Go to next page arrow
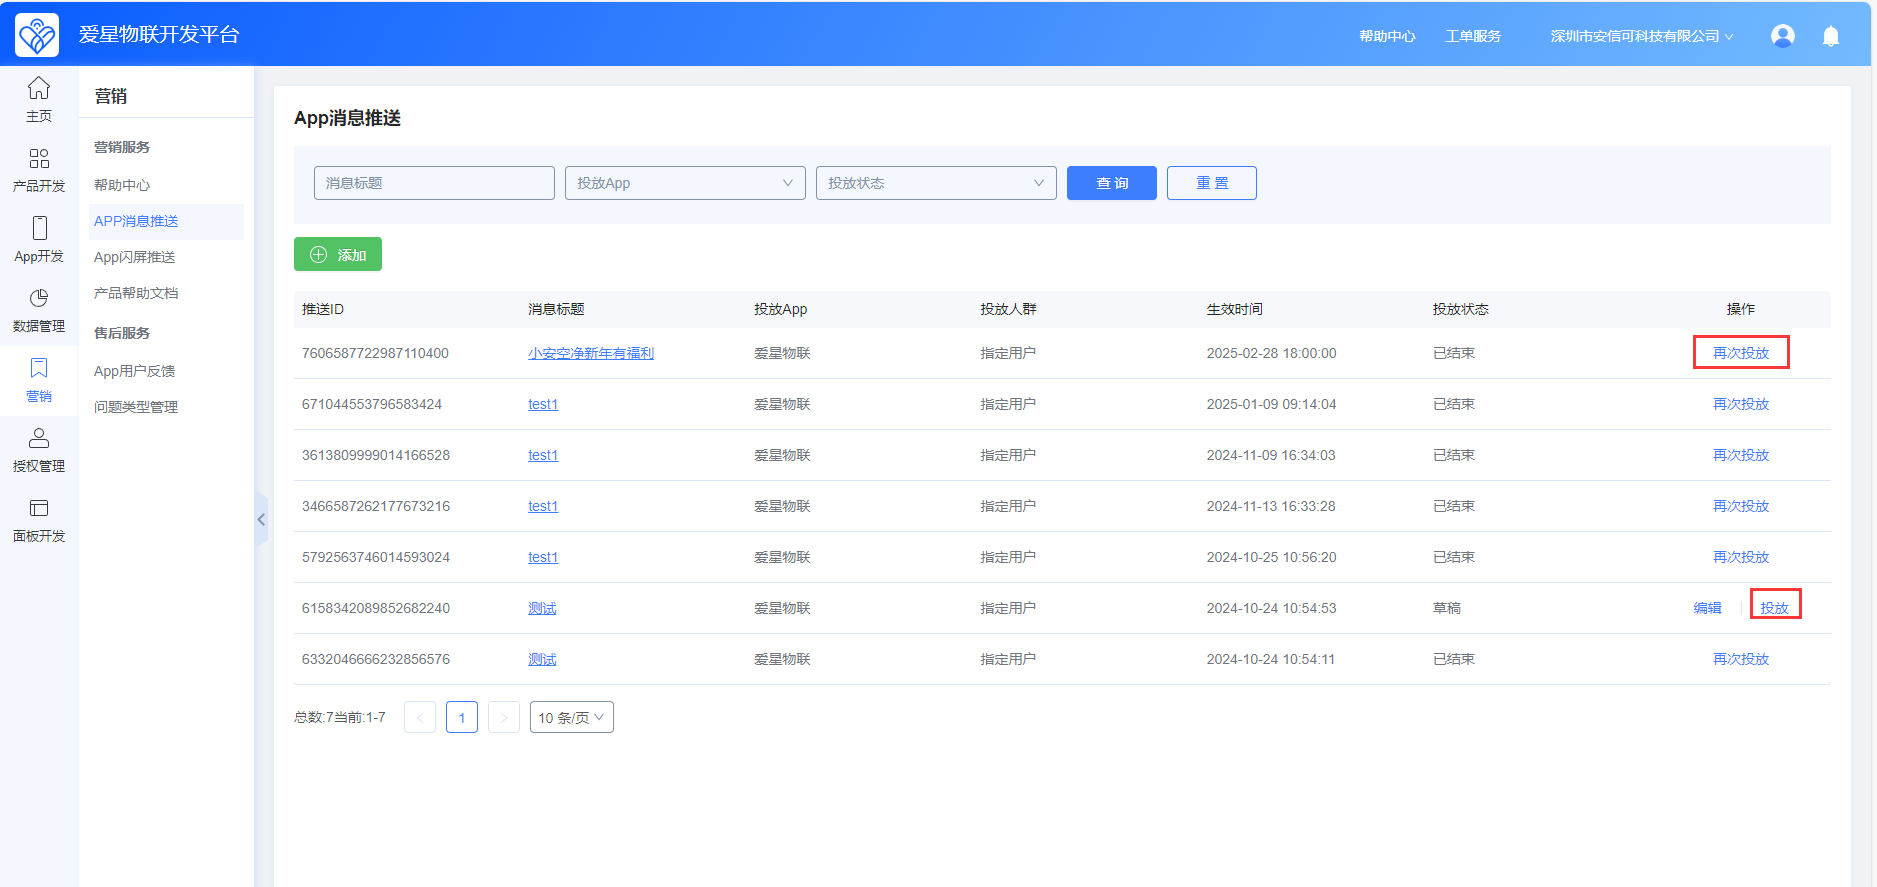This screenshot has width=1877, height=887. click(x=504, y=717)
